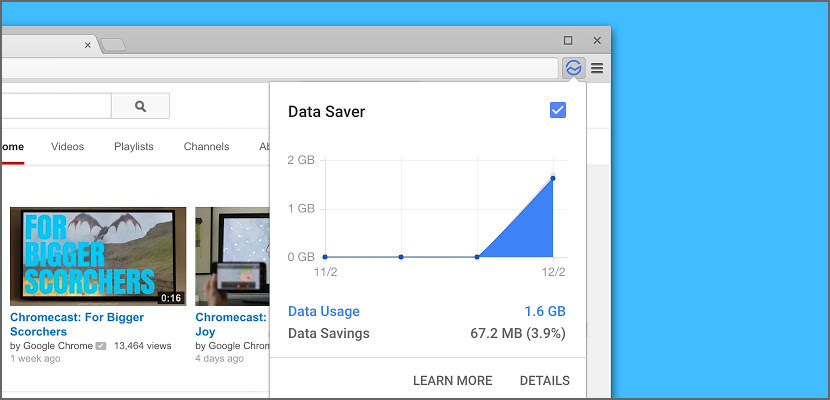Click the 12/2 data point on chart
Screen dimensions: 830x400
[553, 178]
